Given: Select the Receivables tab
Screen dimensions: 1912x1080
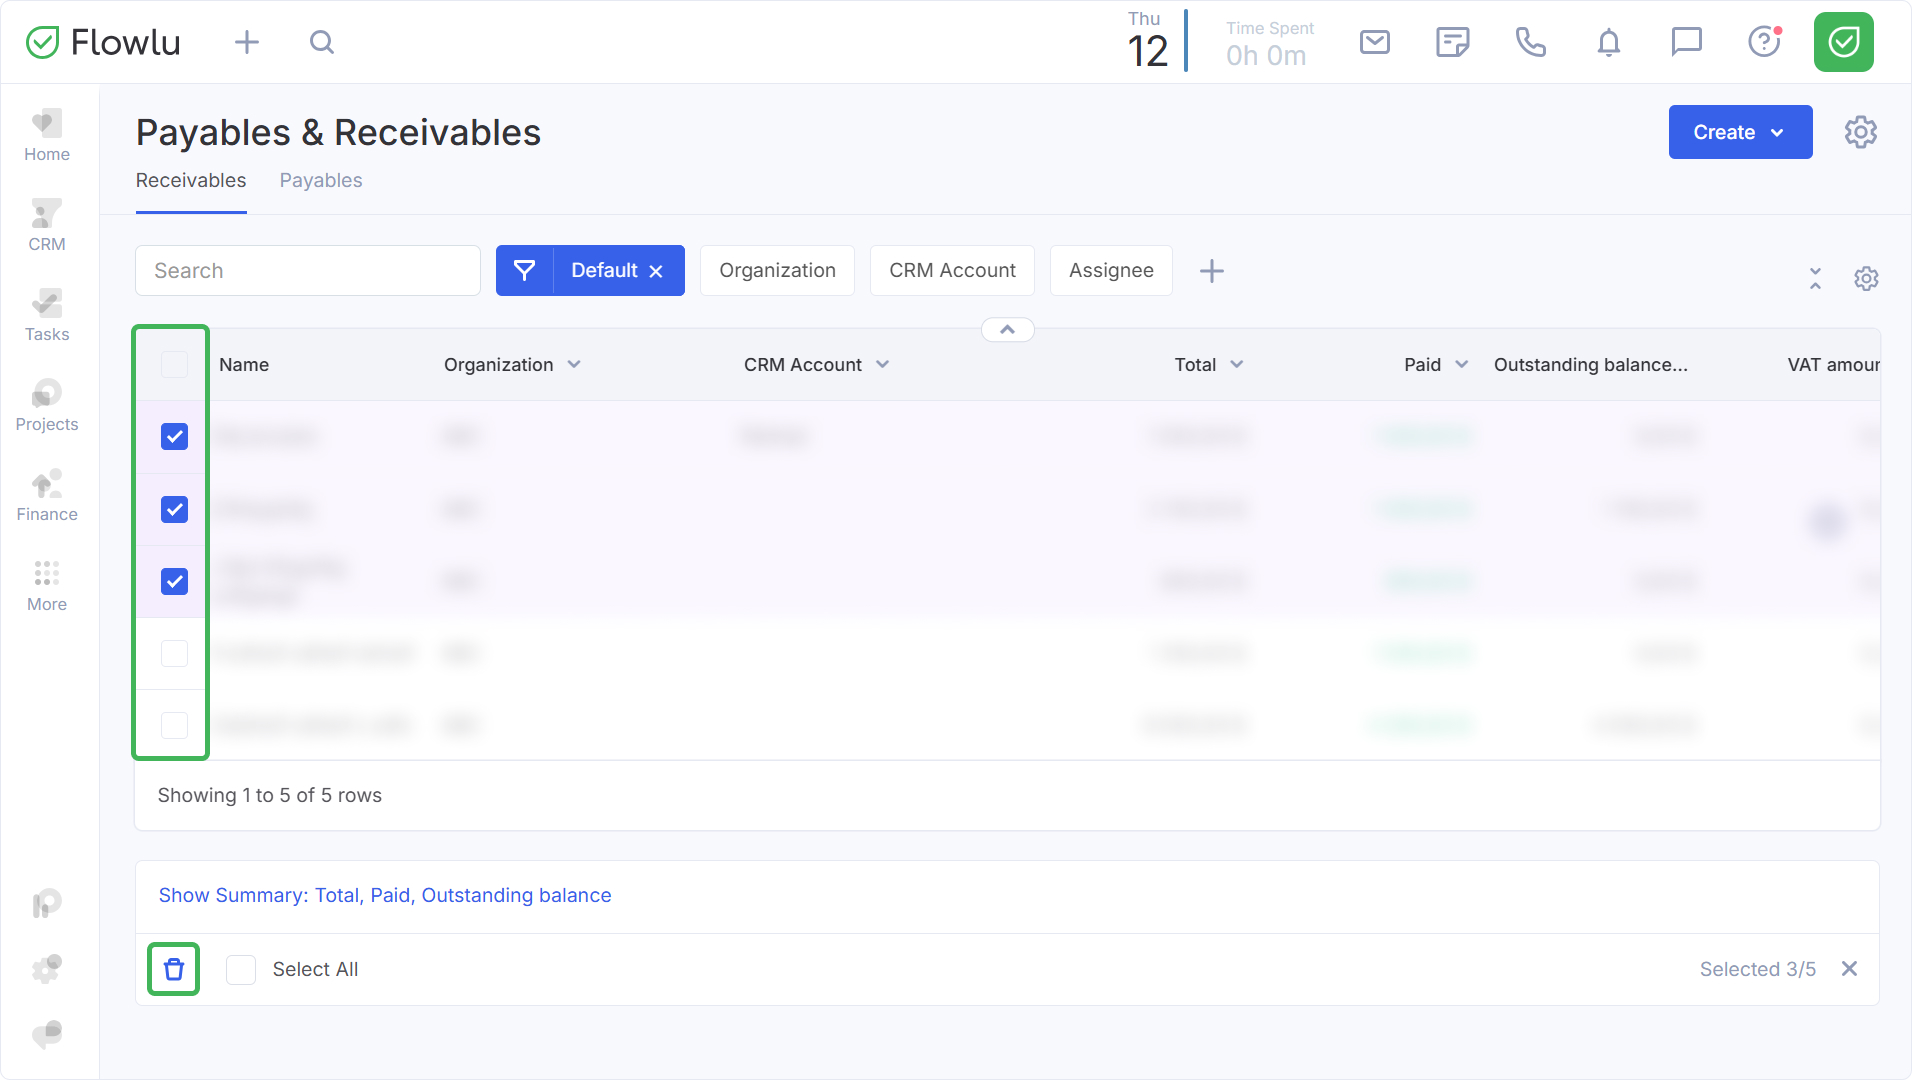Looking at the screenshot, I should click(190, 180).
